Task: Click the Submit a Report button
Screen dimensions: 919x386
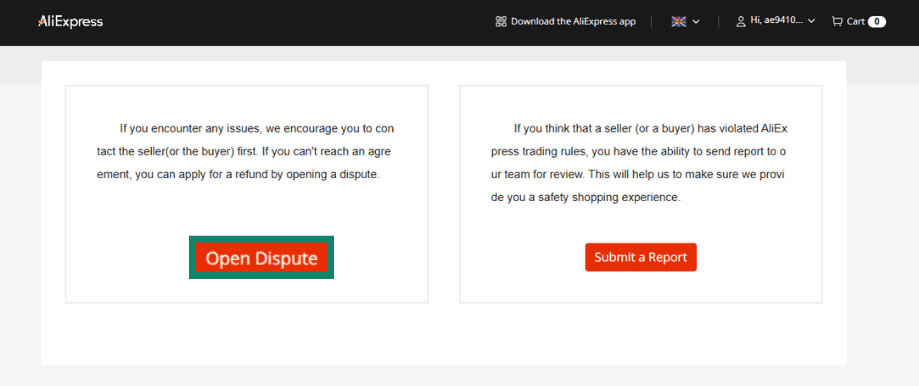Action: (x=641, y=257)
